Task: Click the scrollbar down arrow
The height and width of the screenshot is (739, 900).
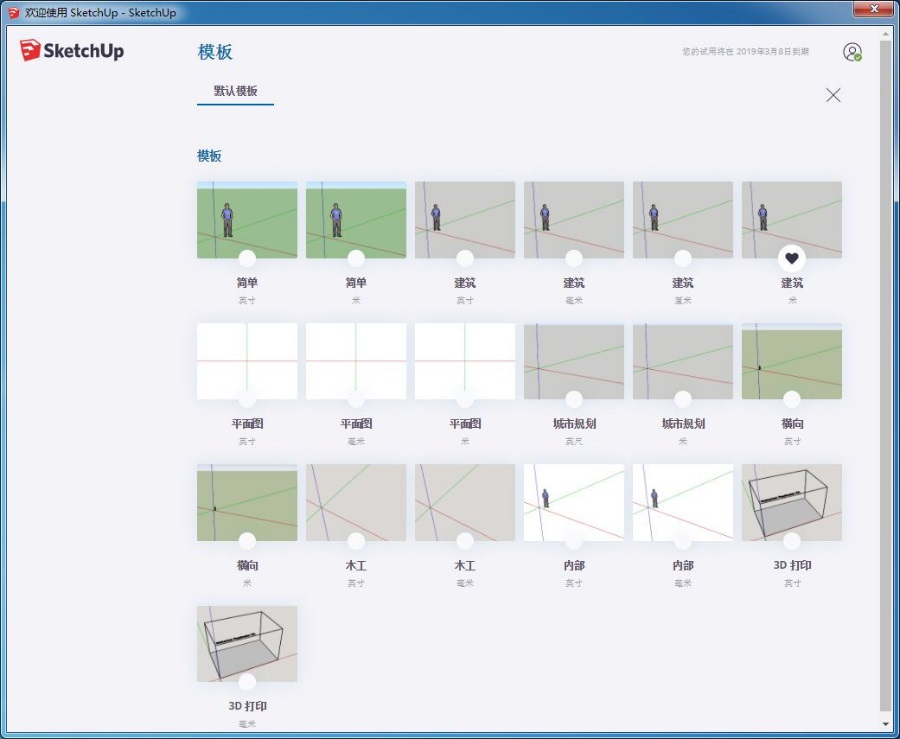Action: 885,725
